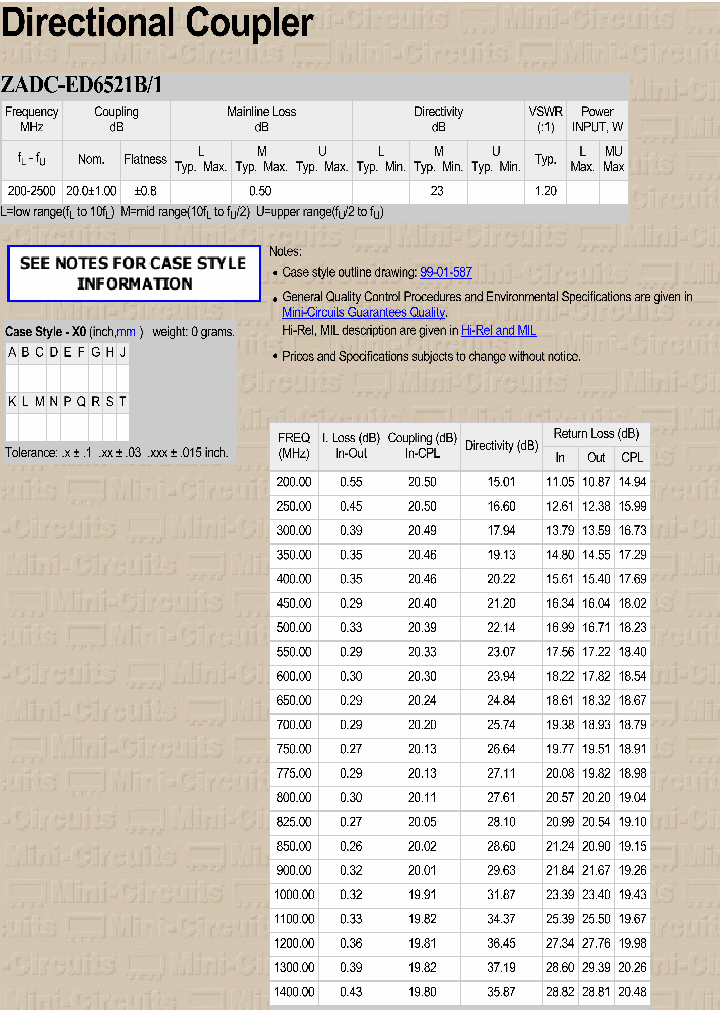
Task: Click the weight: 0 grams text
Action: pyautogui.click(x=193, y=332)
